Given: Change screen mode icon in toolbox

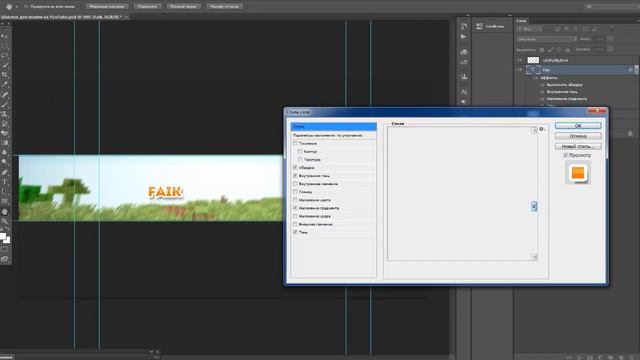Looking at the screenshot, I should [x=5, y=259].
